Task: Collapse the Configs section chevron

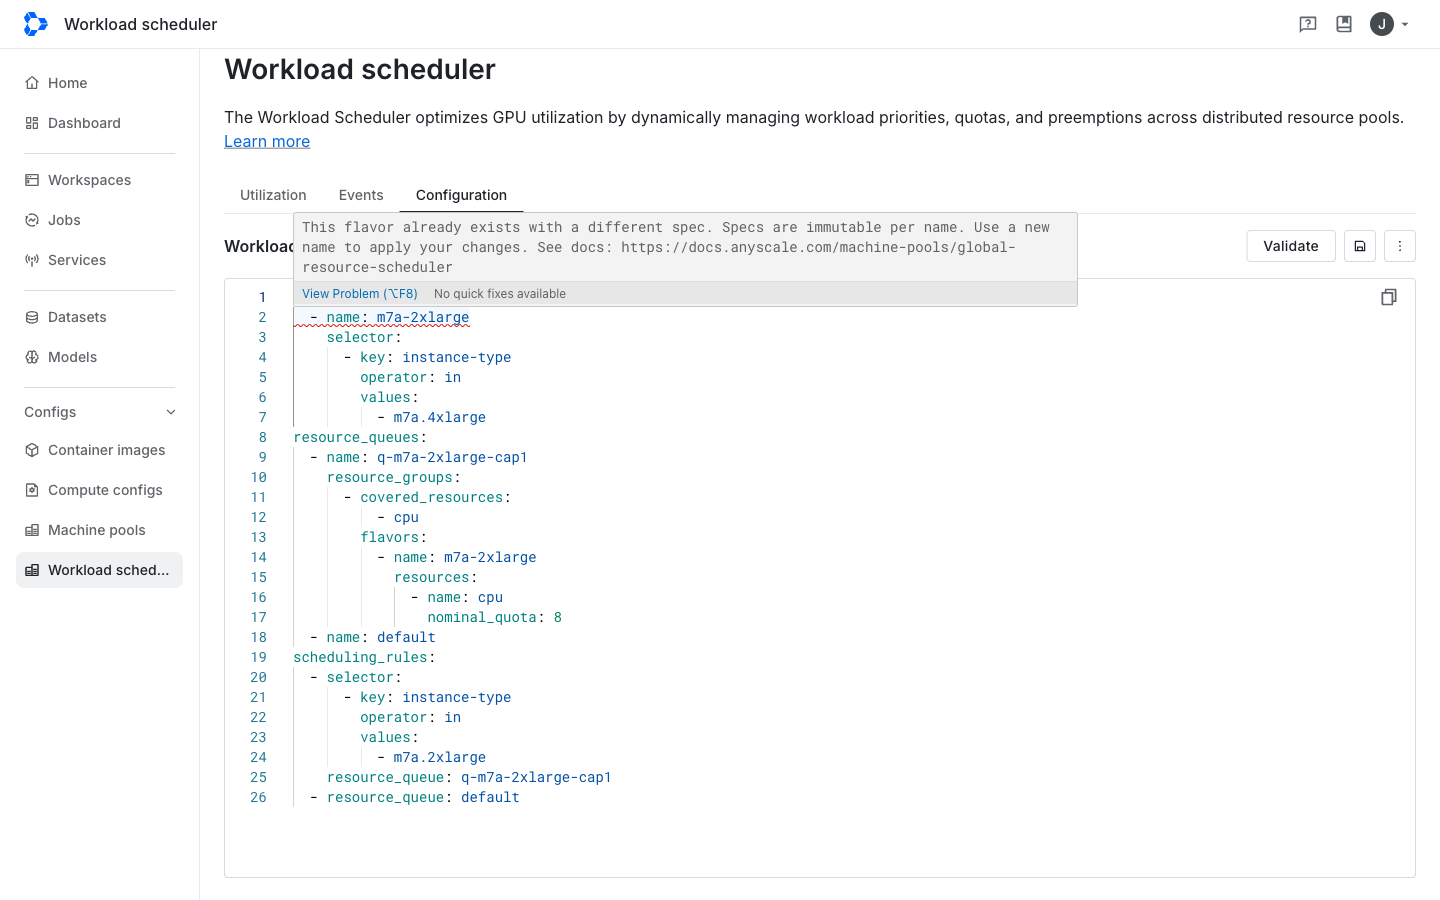Action: click(x=171, y=412)
